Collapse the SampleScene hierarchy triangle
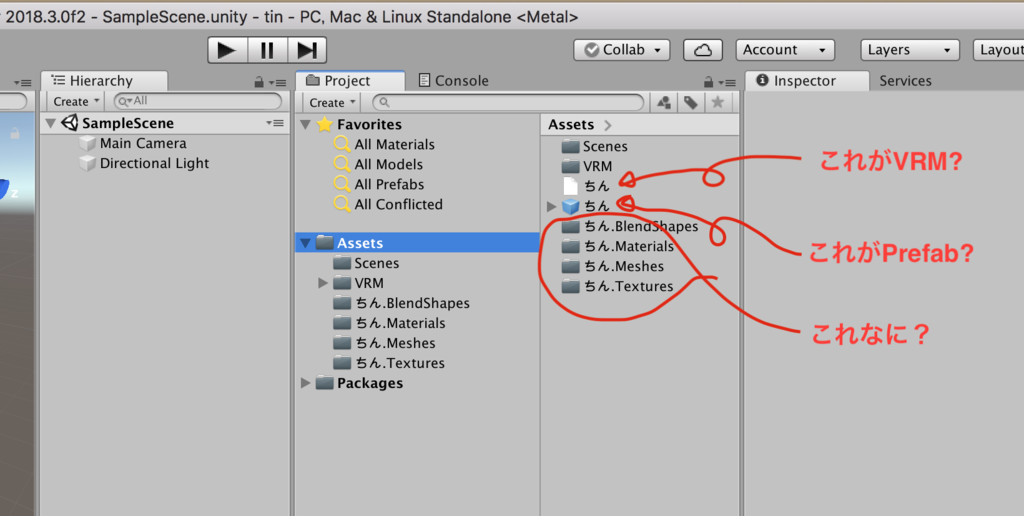Image resolution: width=1024 pixels, height=516 pixels. (x=50, y=123)
